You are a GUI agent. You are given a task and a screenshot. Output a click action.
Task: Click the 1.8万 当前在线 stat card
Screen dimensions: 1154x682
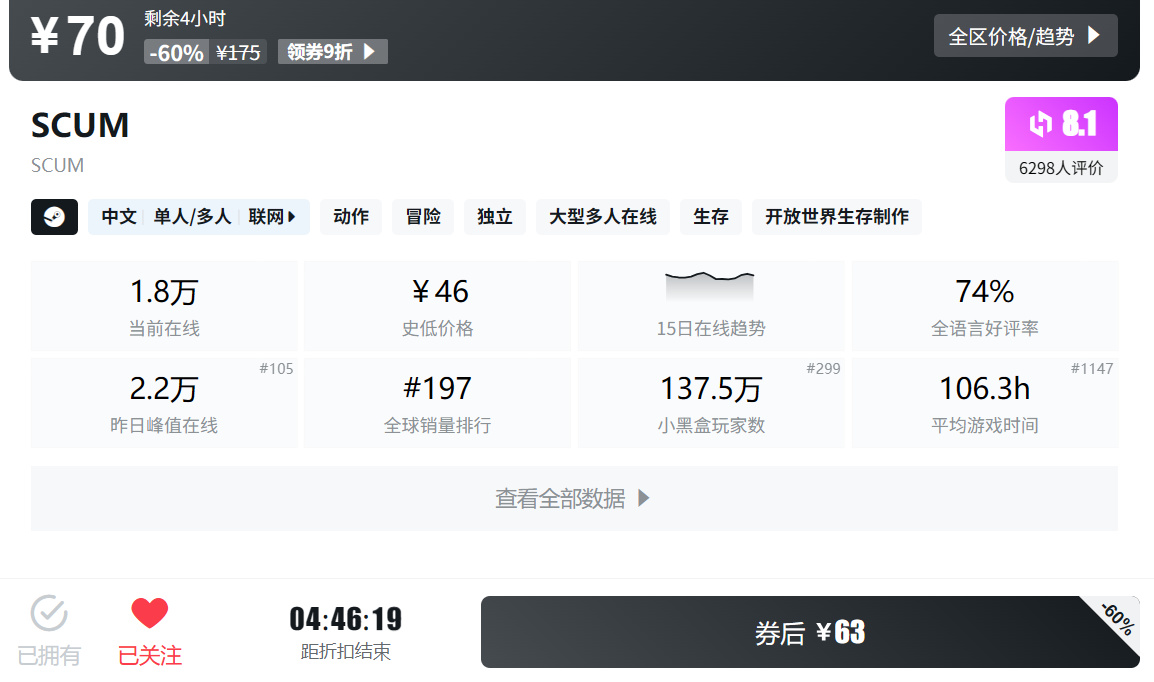(x=164, y=305)
